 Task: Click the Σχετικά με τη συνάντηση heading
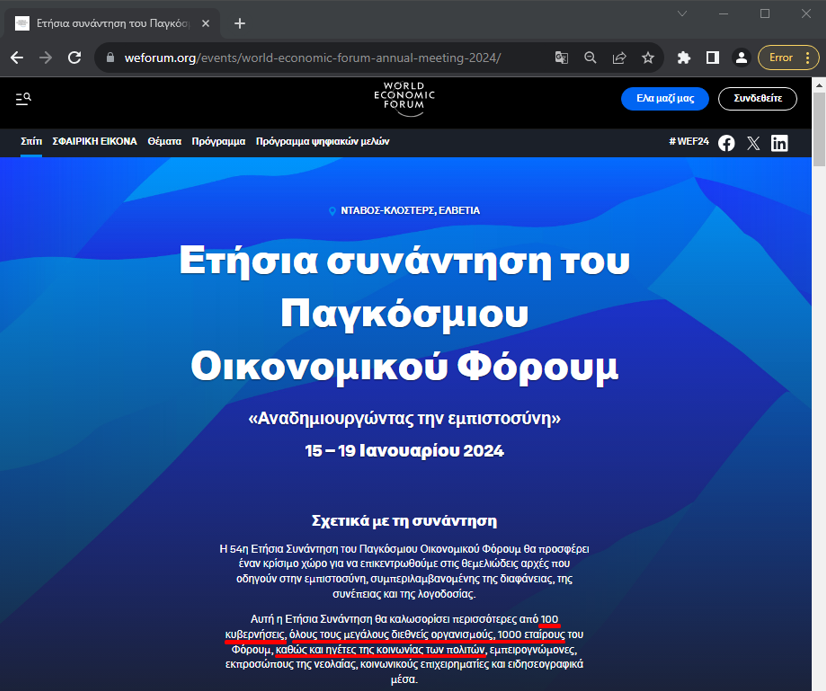pos(404,521)
